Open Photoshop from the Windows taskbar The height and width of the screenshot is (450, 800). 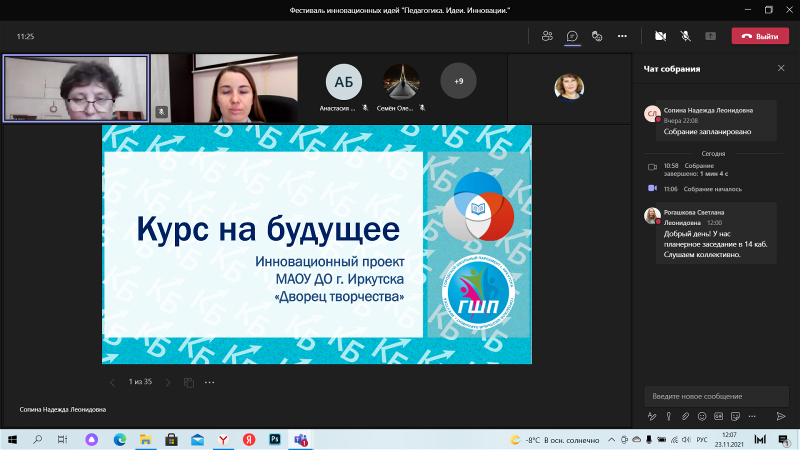click(274, 439)
